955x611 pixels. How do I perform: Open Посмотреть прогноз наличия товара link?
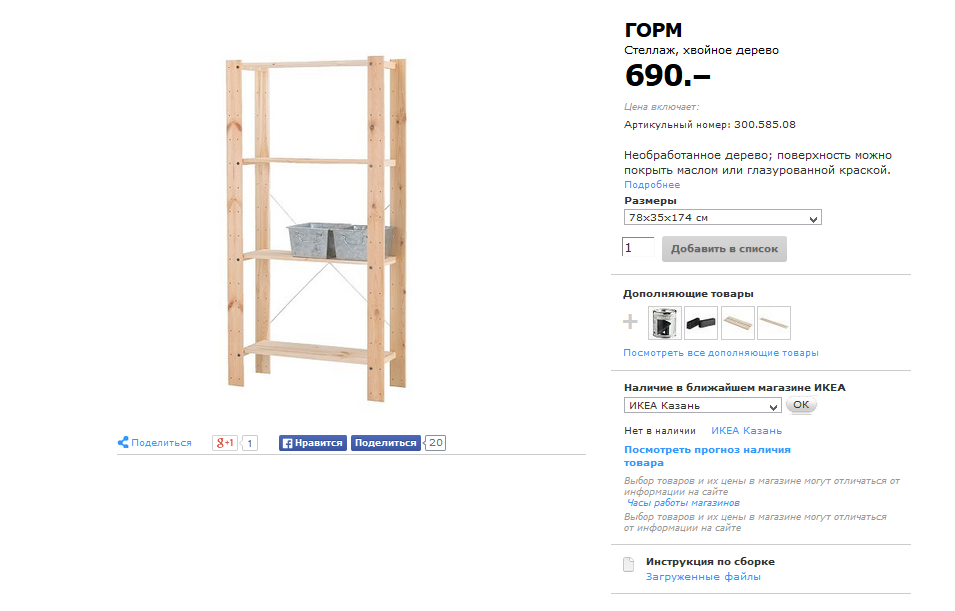(707, 456)
